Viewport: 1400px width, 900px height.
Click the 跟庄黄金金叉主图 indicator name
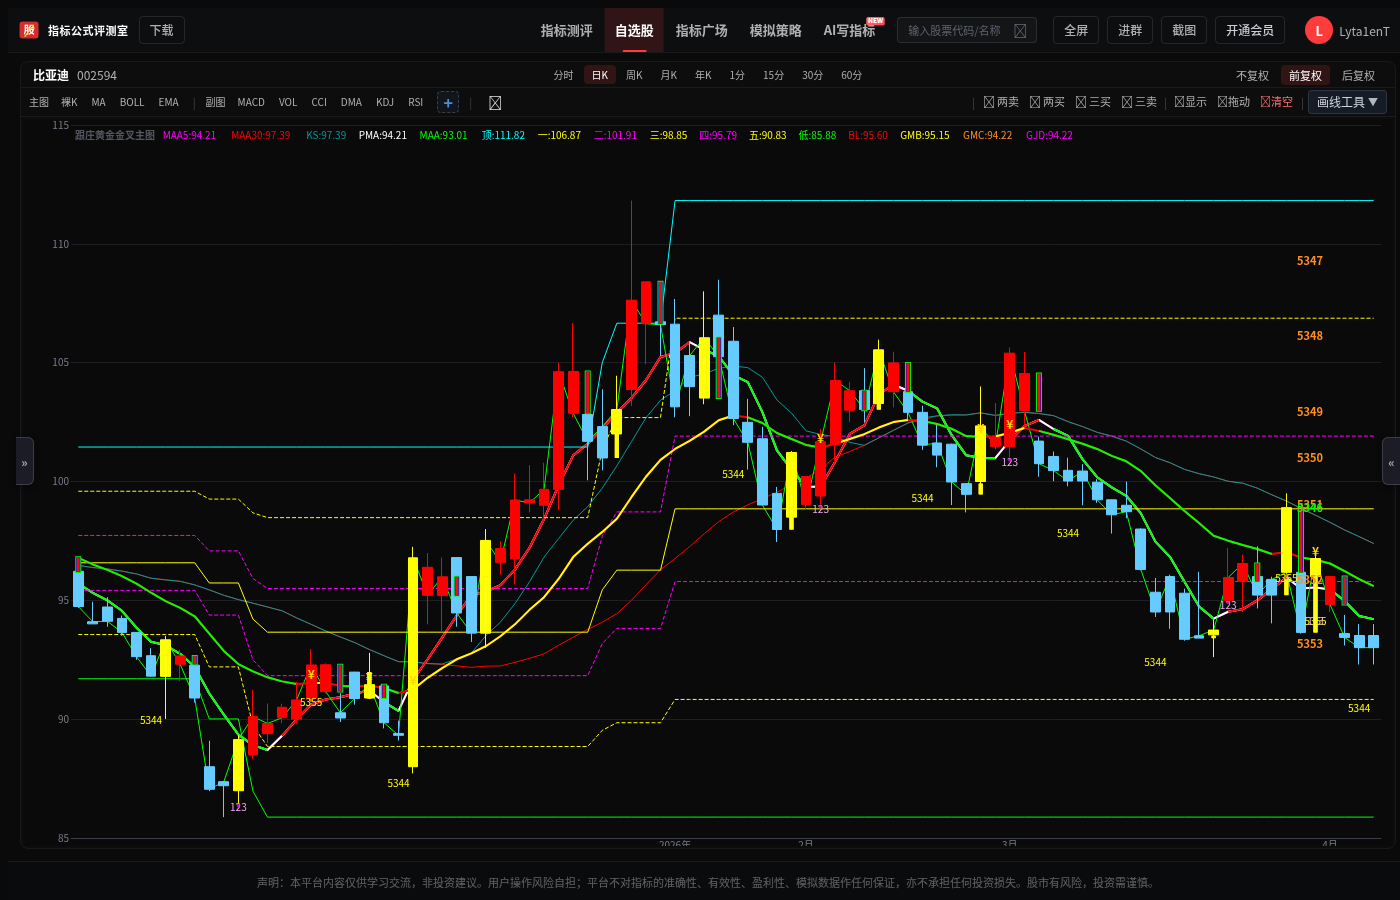point(115,135)
